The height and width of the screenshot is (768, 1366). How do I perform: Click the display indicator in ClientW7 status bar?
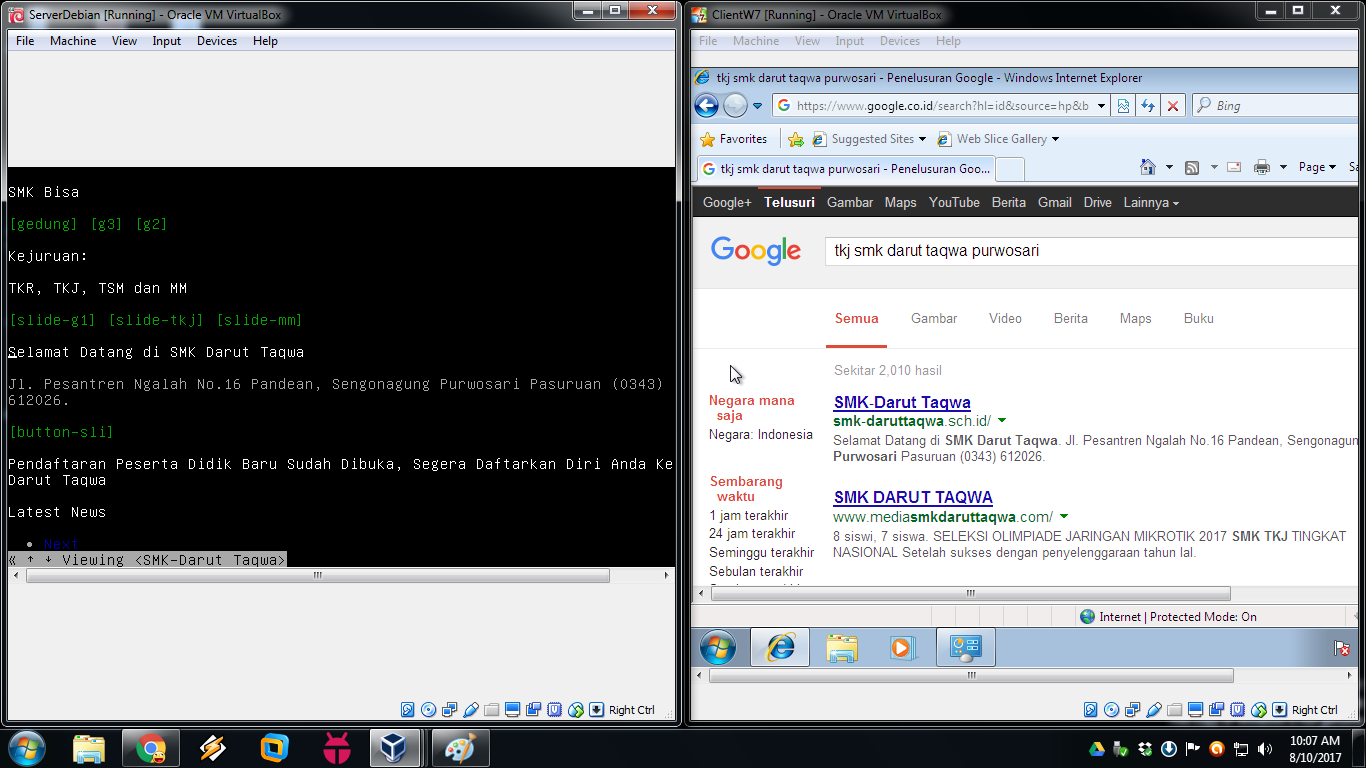(x=1196, y=710)
